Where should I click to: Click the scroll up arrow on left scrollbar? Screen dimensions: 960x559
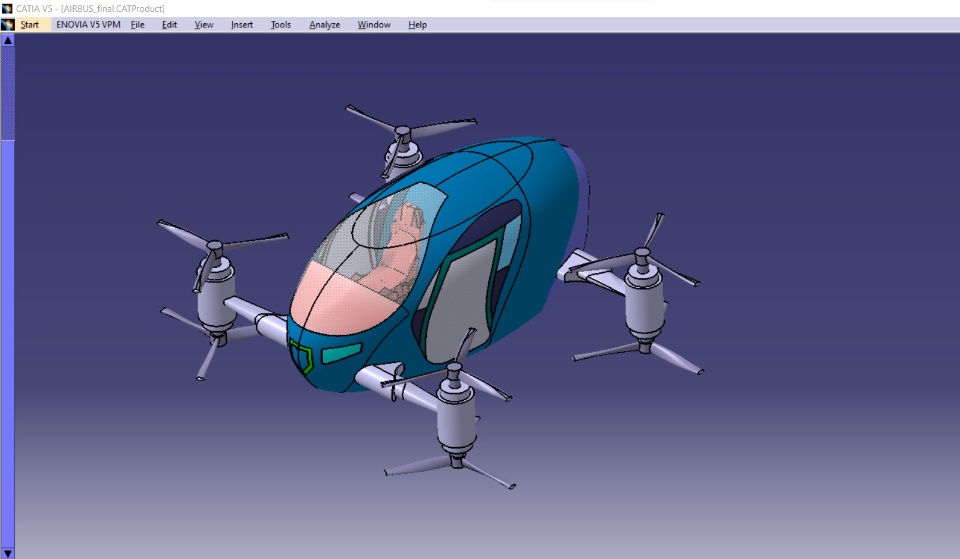[x=7, y=40]
